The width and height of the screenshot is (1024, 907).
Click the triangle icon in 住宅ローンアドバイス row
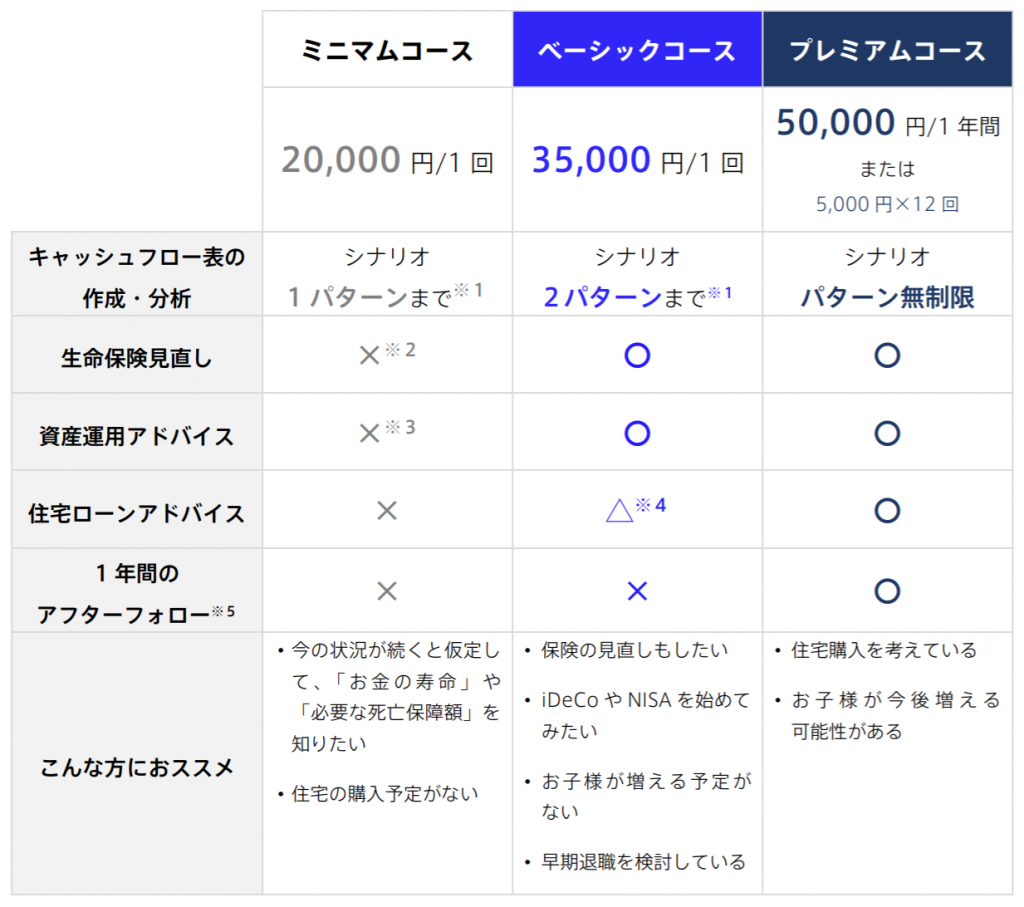(x=619, y=511)
